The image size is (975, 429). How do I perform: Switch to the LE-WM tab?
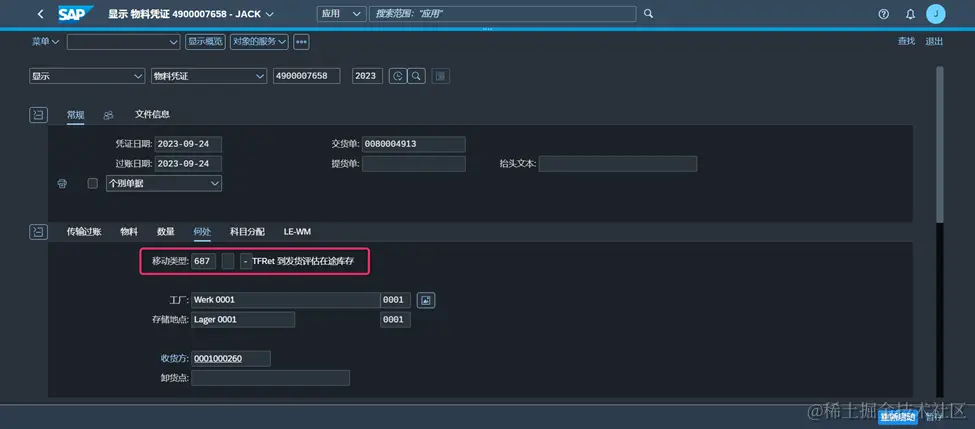pos(297,232)
